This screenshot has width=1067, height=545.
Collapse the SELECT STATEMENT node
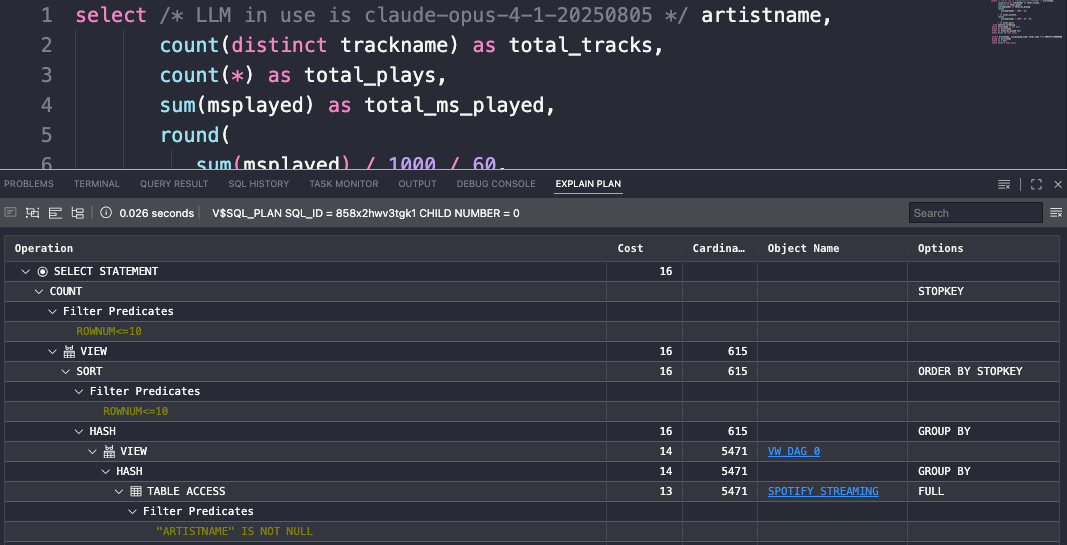[x=25, y=271]
